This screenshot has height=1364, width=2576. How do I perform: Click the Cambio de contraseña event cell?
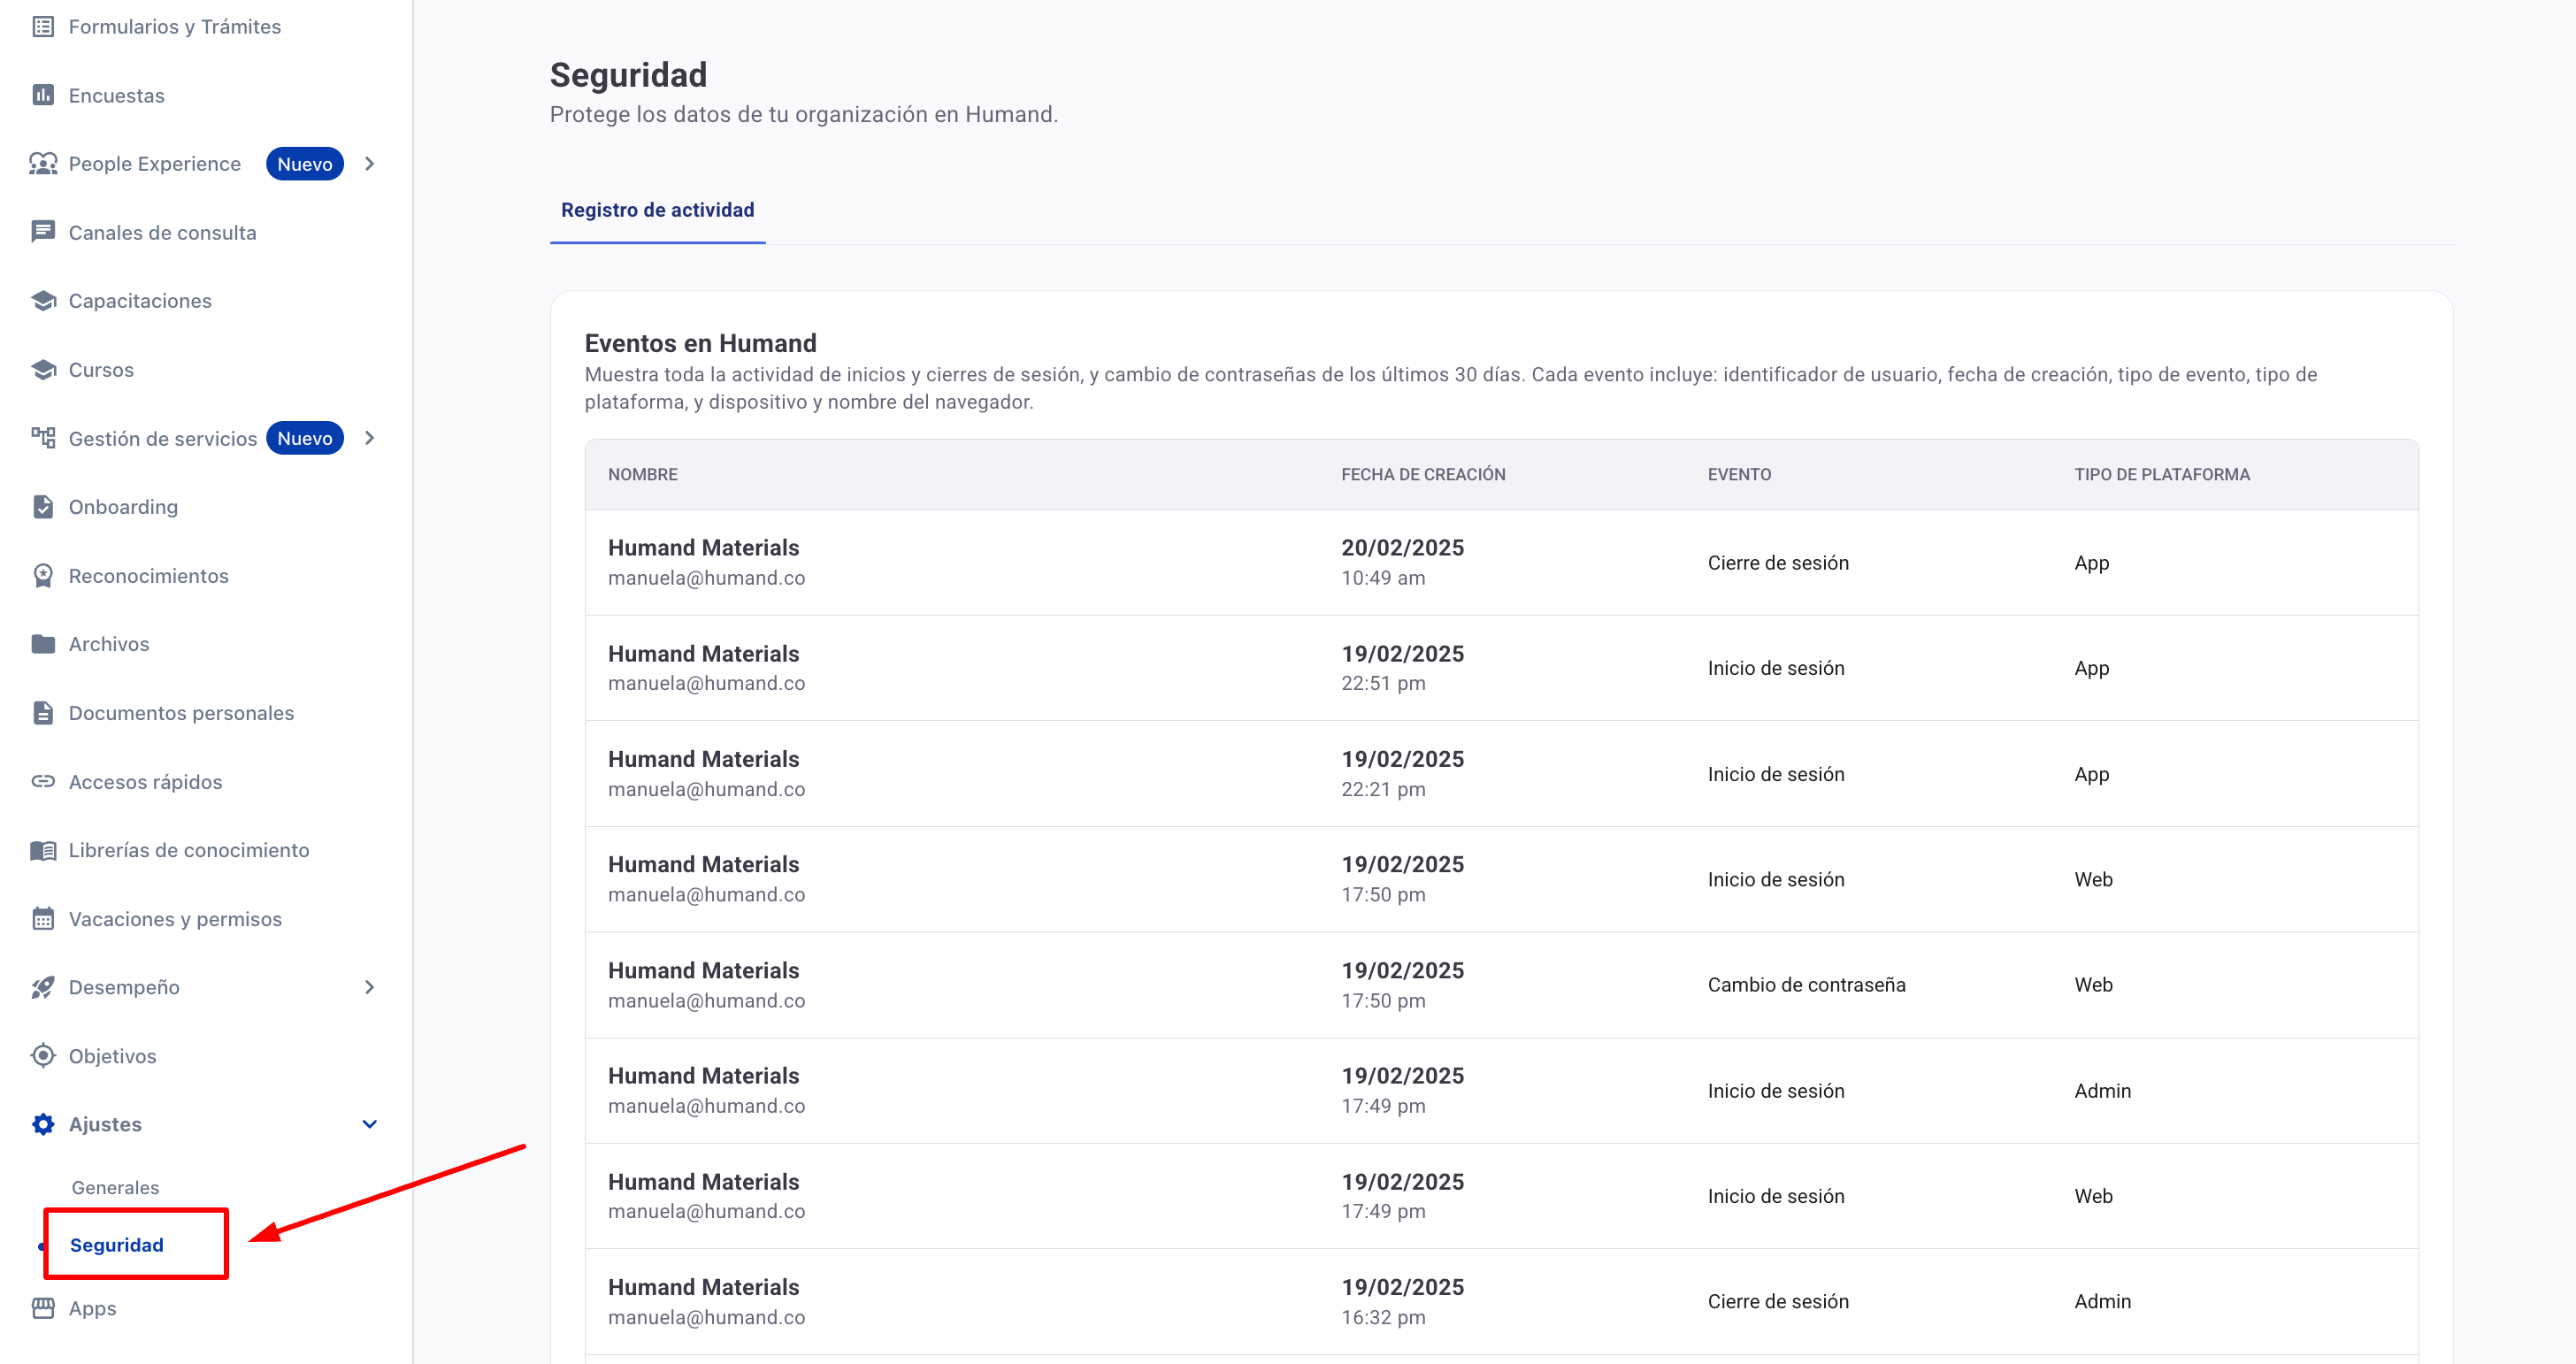tap(1806, 985)
